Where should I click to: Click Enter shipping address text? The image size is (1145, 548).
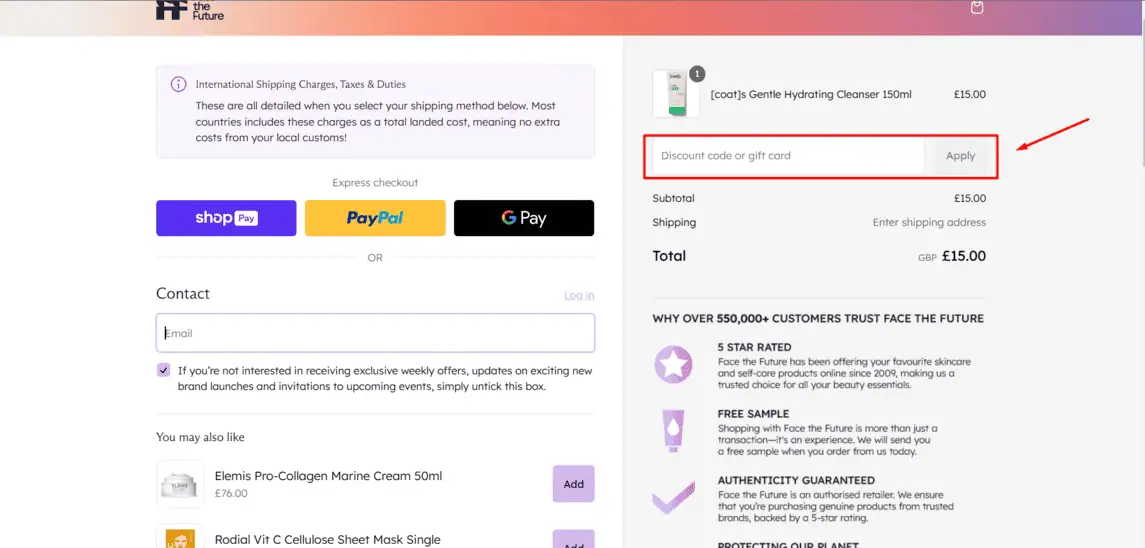[929, 222]
